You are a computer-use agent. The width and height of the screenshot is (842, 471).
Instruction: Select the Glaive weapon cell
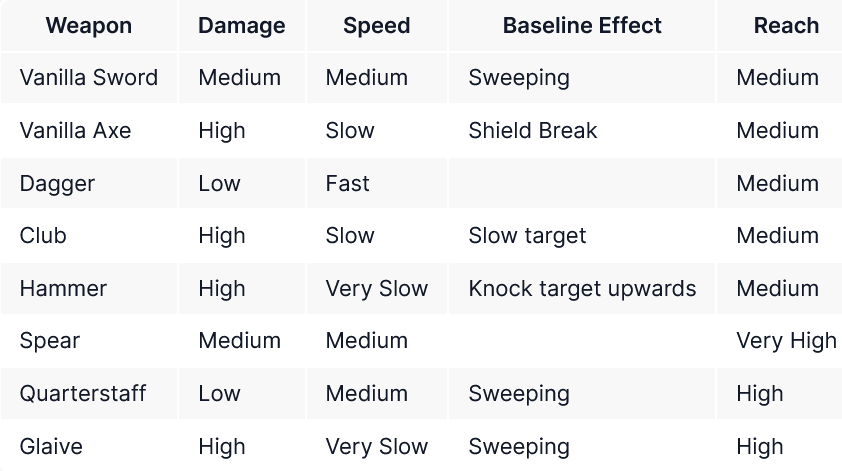tap(51, 447)
